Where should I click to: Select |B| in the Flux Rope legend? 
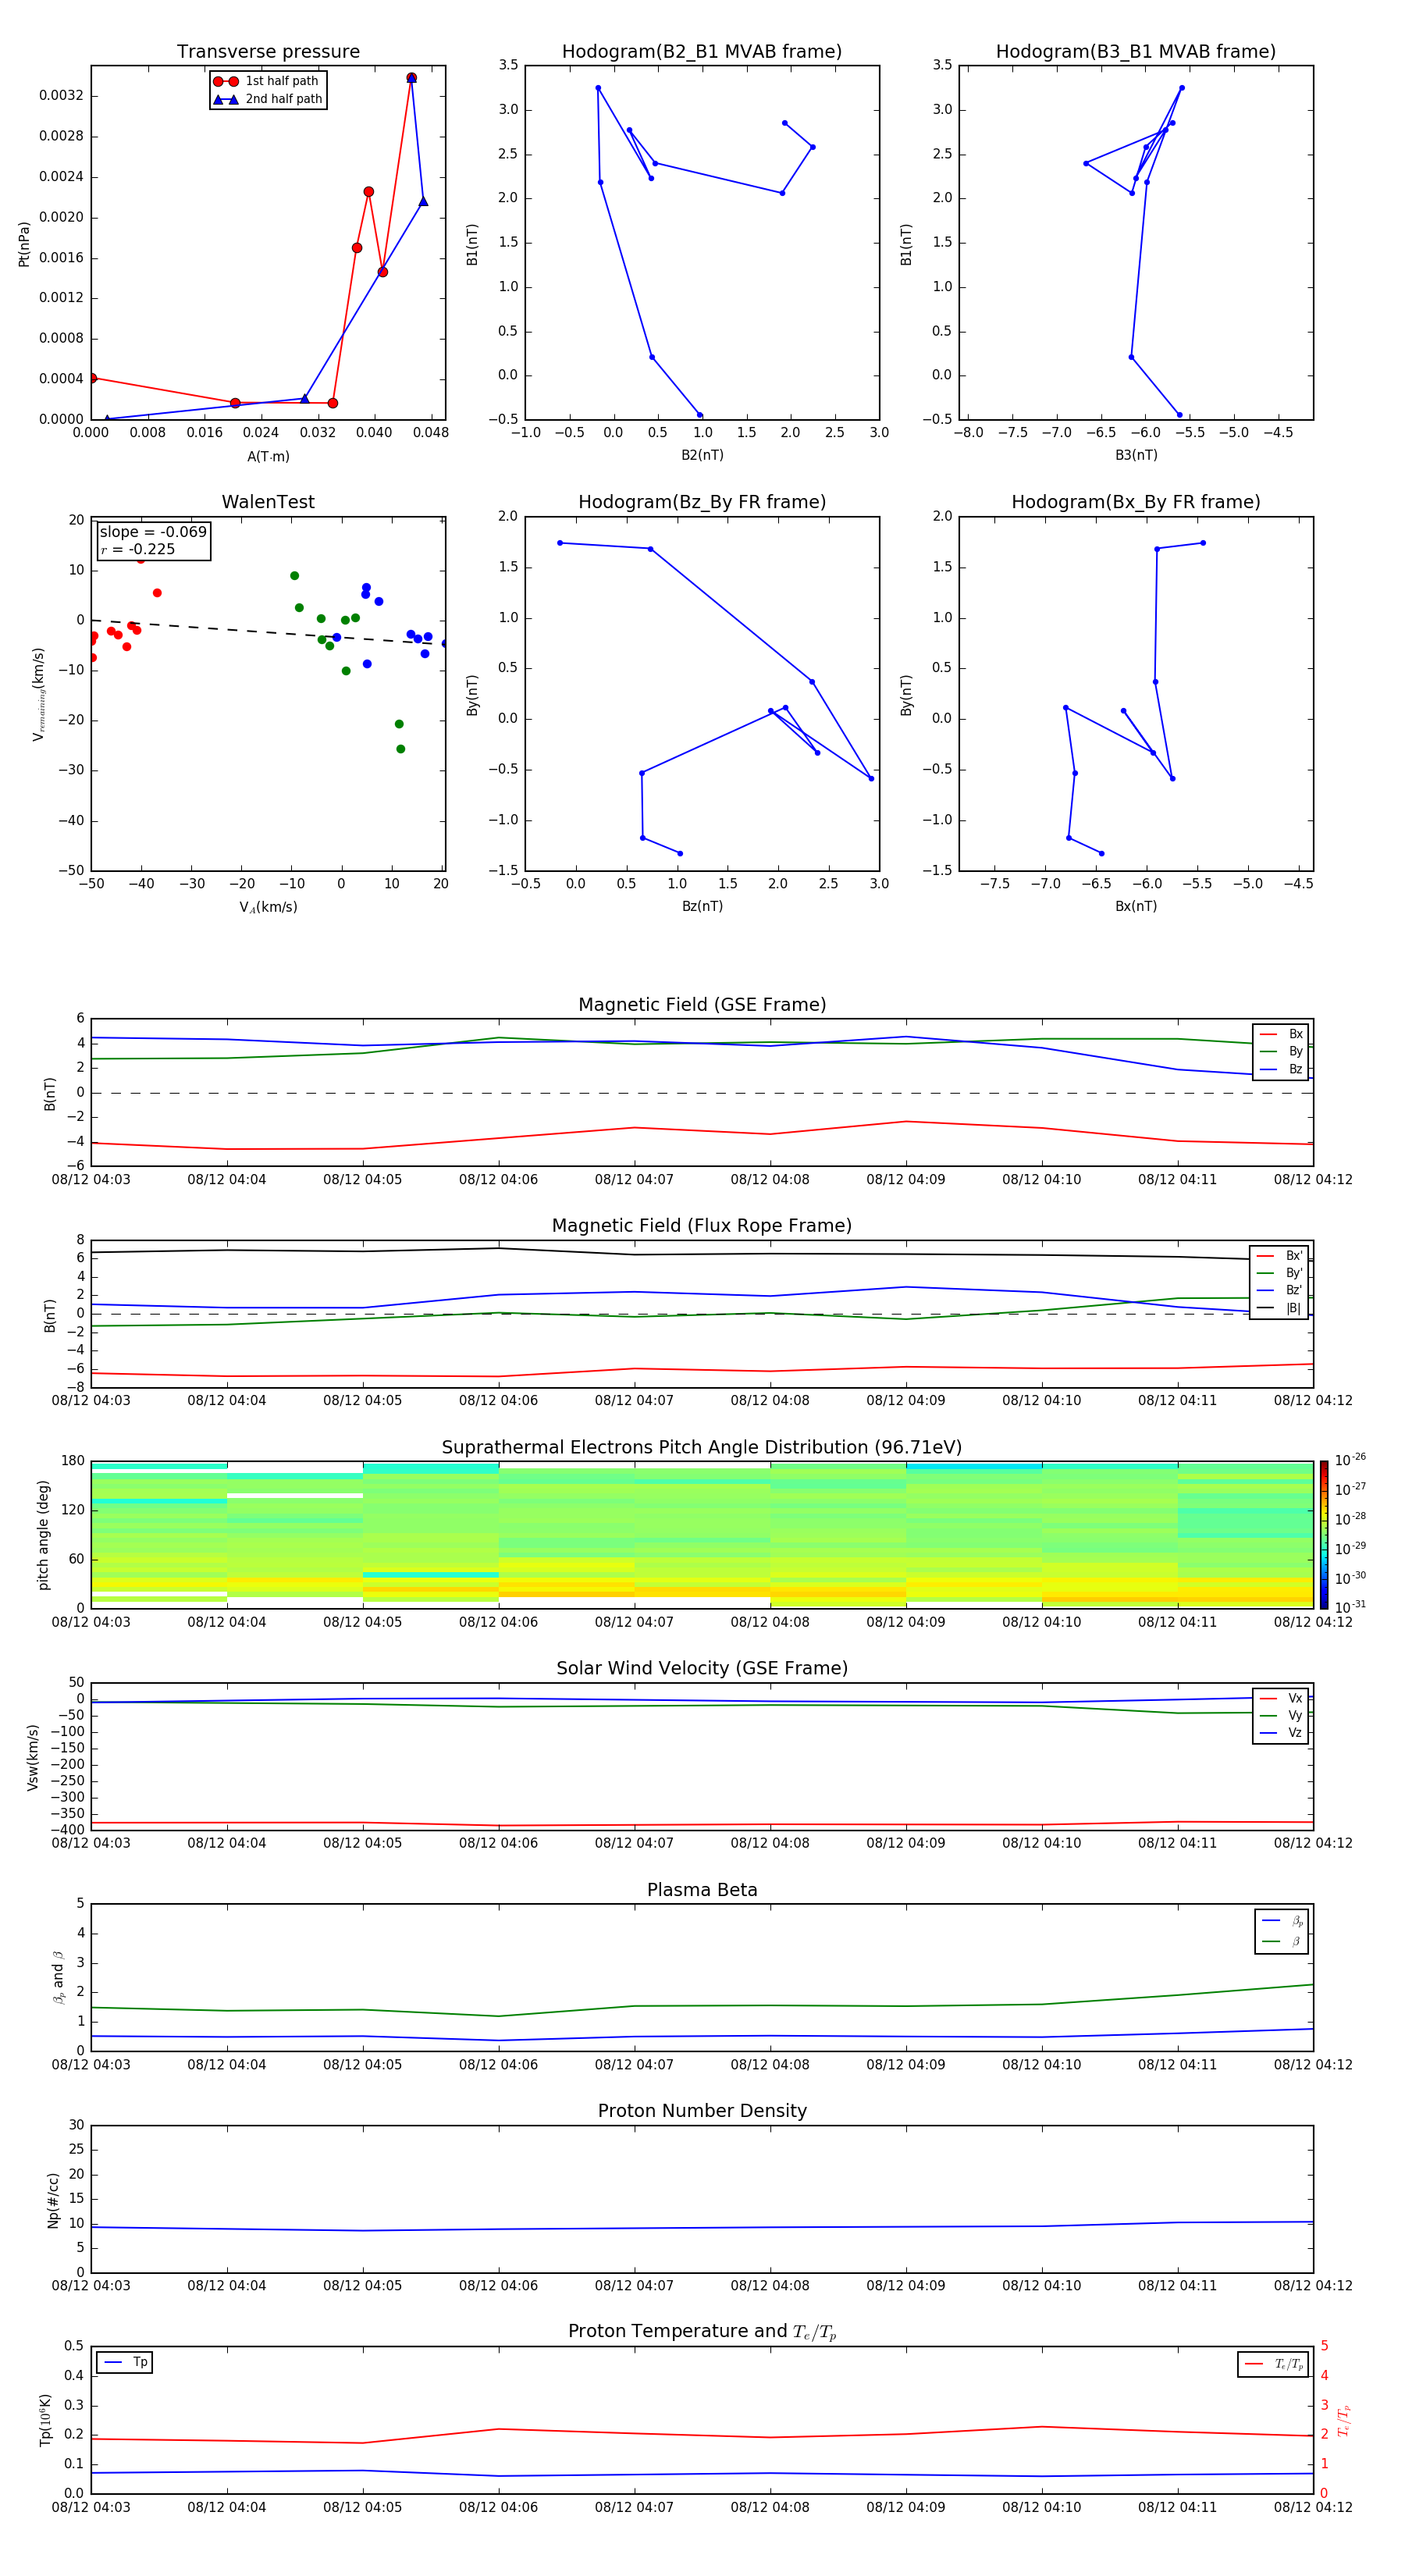click(x=1279, y=1308)
